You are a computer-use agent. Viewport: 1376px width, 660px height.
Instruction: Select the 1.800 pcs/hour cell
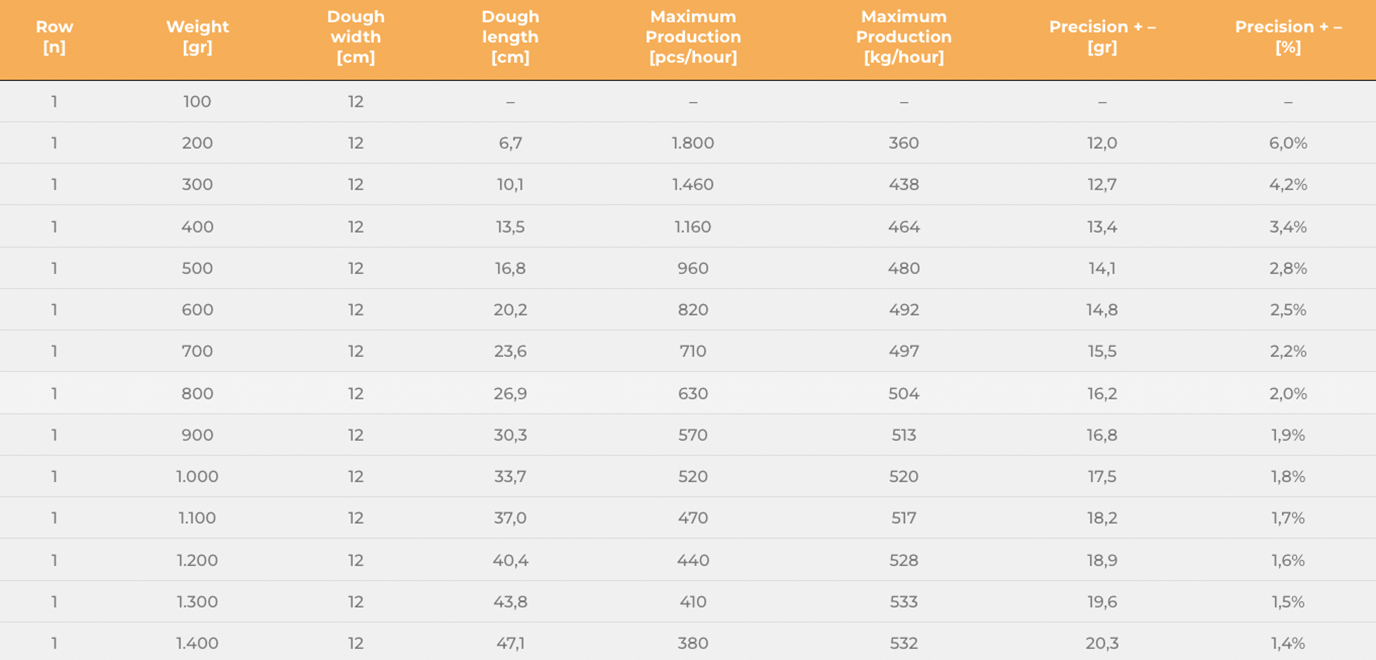(693, 143)
